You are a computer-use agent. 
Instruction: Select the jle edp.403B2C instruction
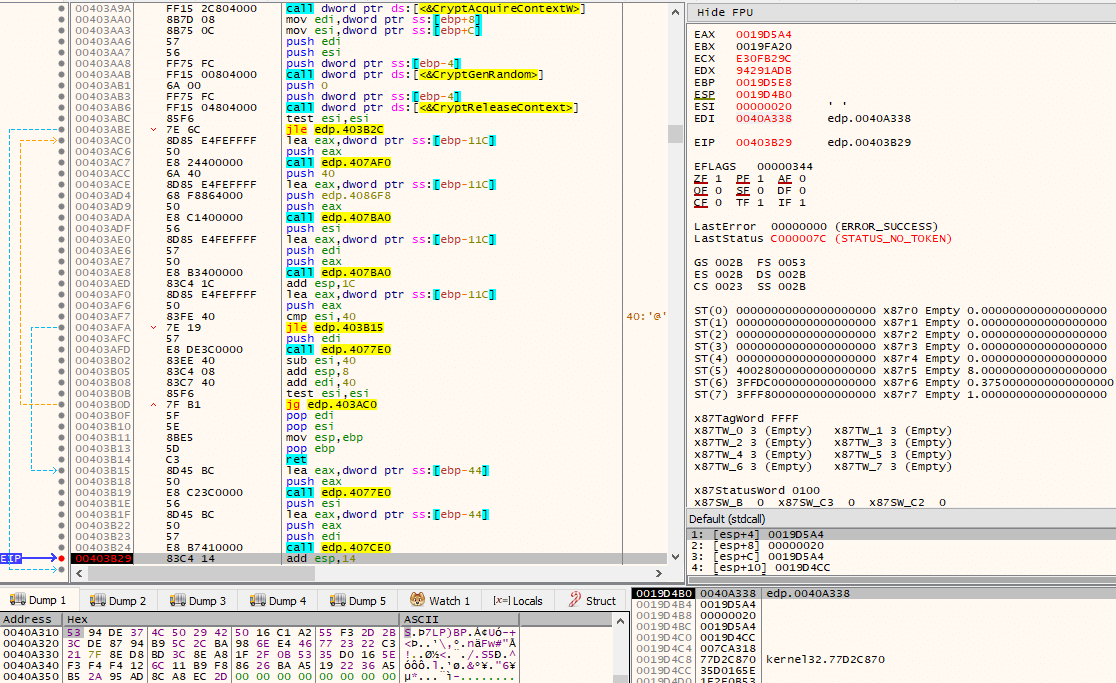pos(335,129)
